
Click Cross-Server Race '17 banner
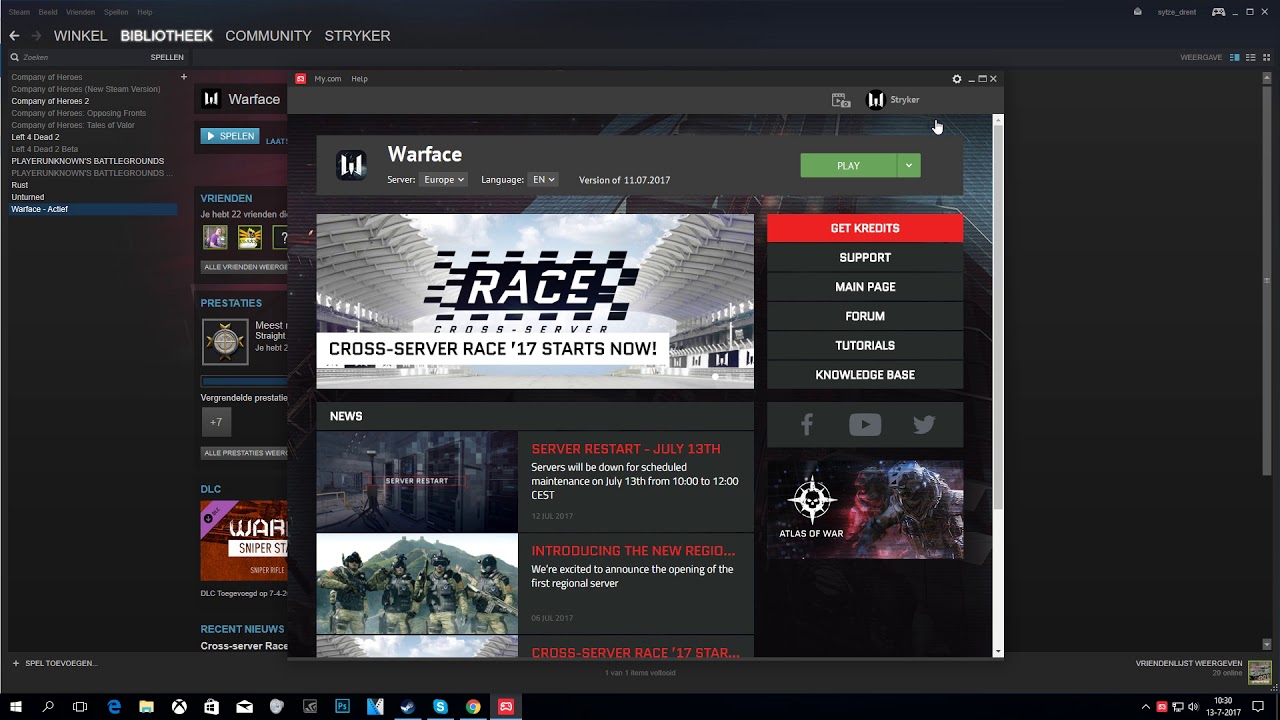tap(535, 301)
